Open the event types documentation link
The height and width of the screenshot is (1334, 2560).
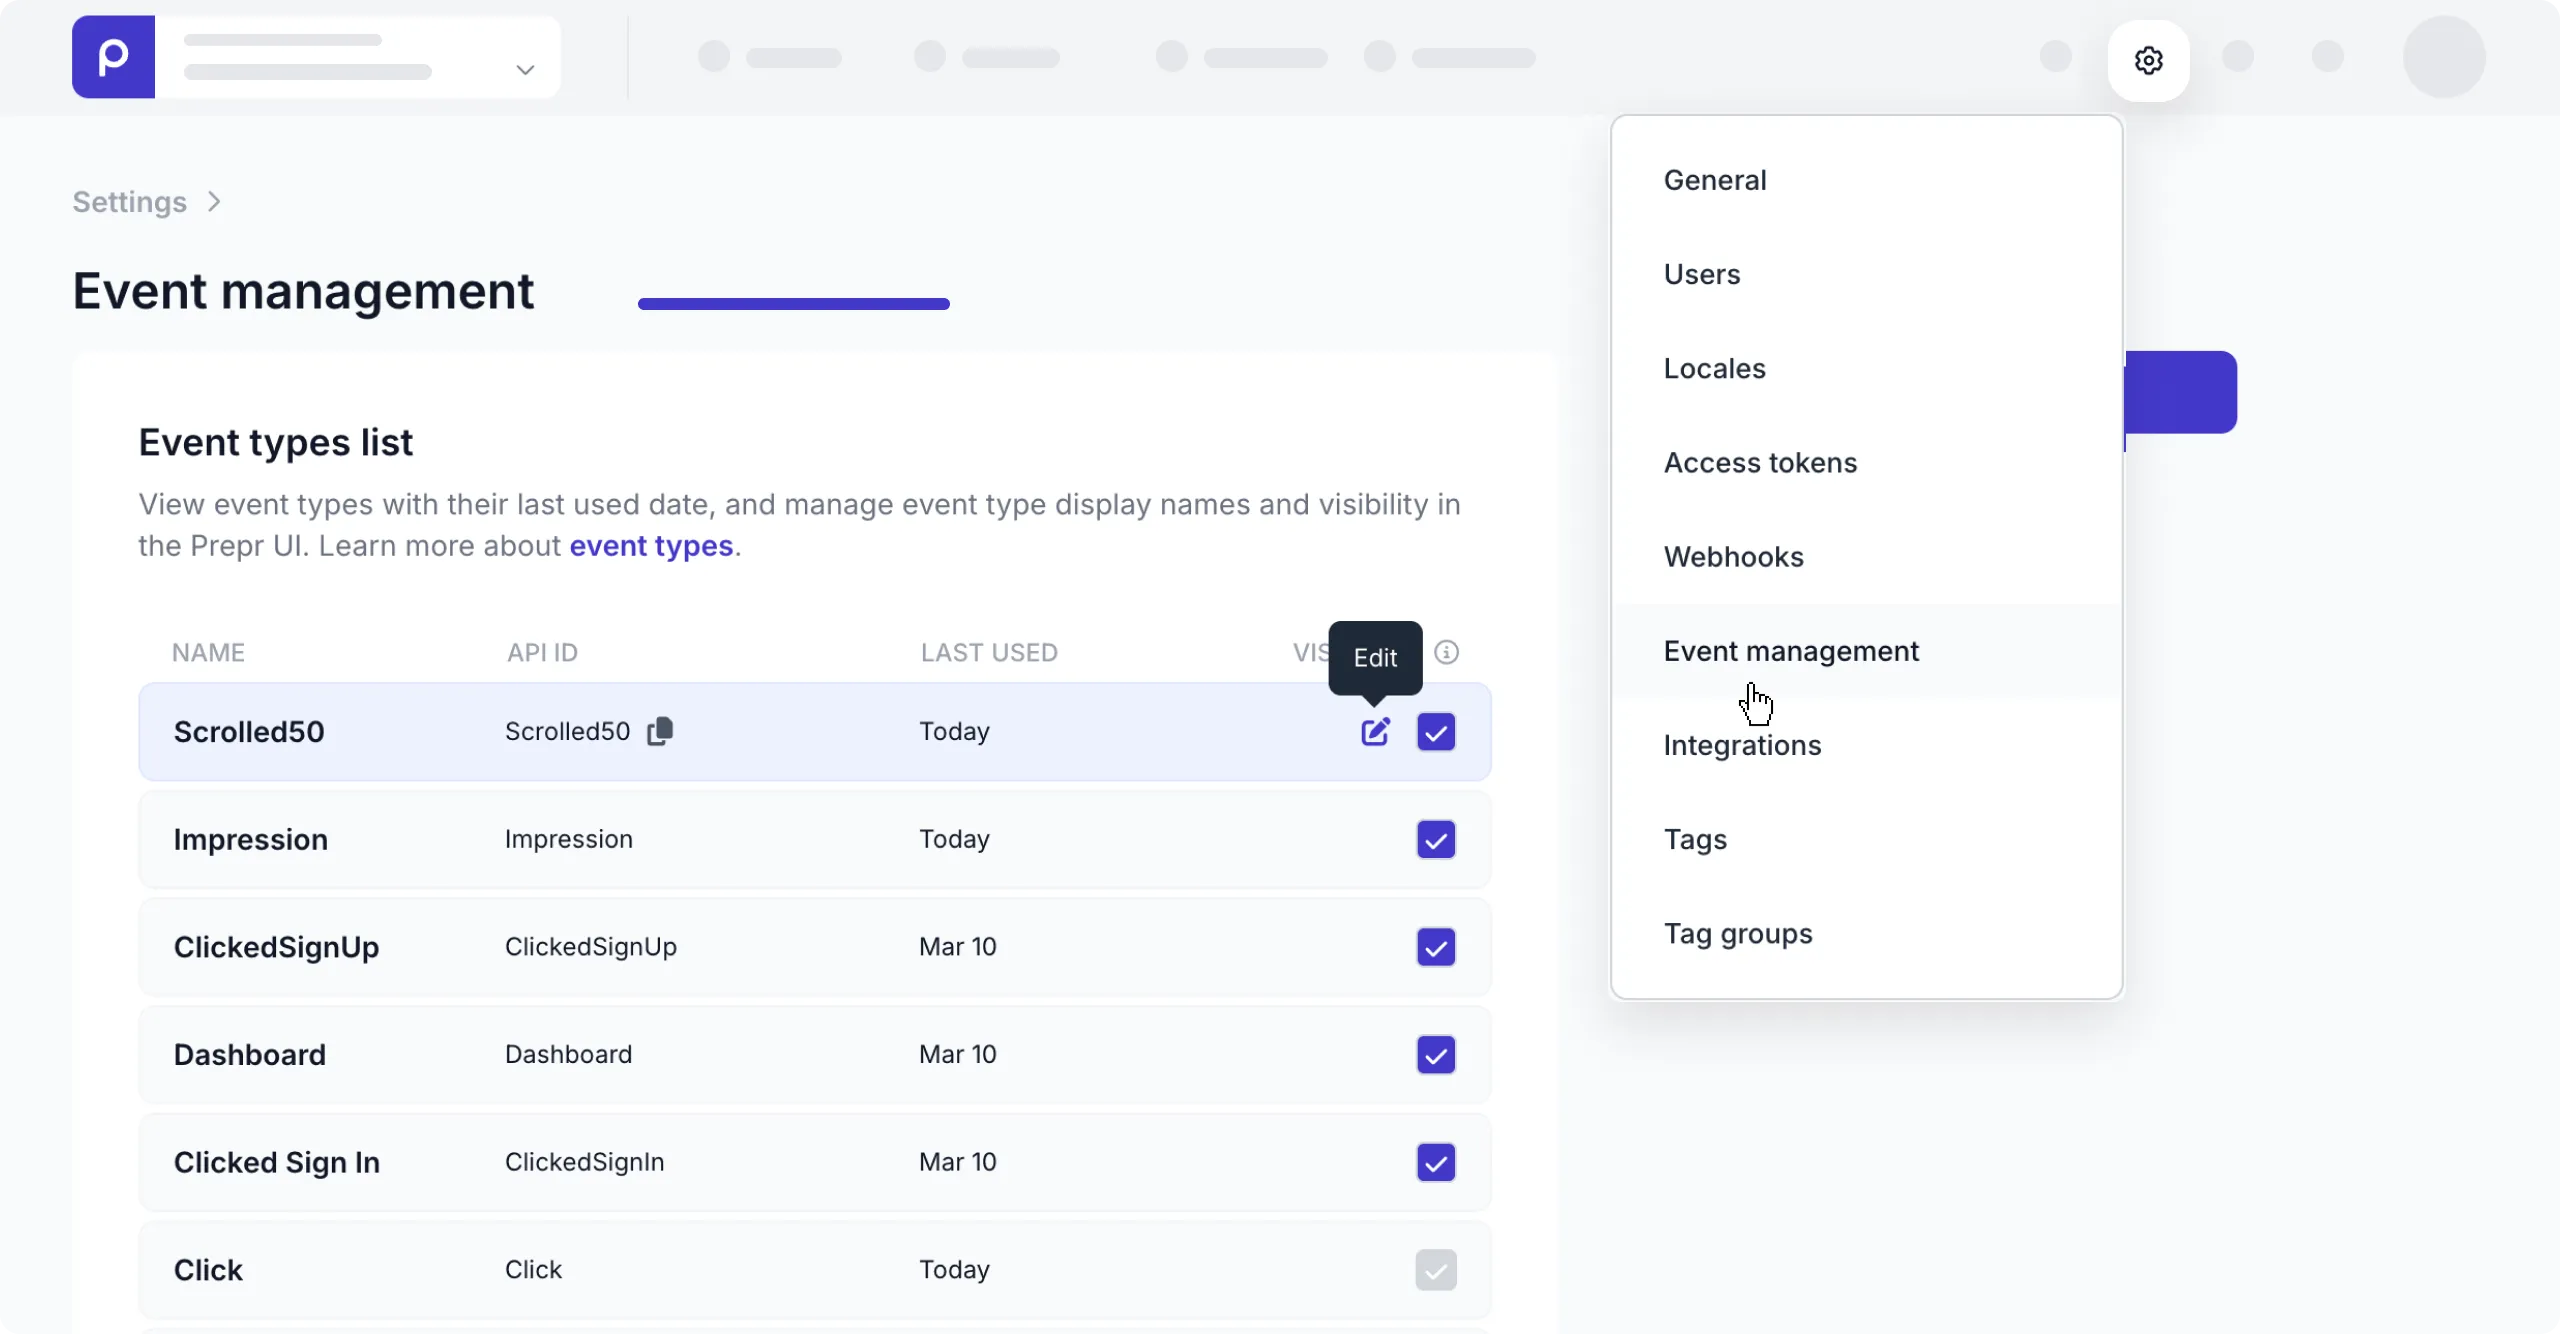[650, 545]
